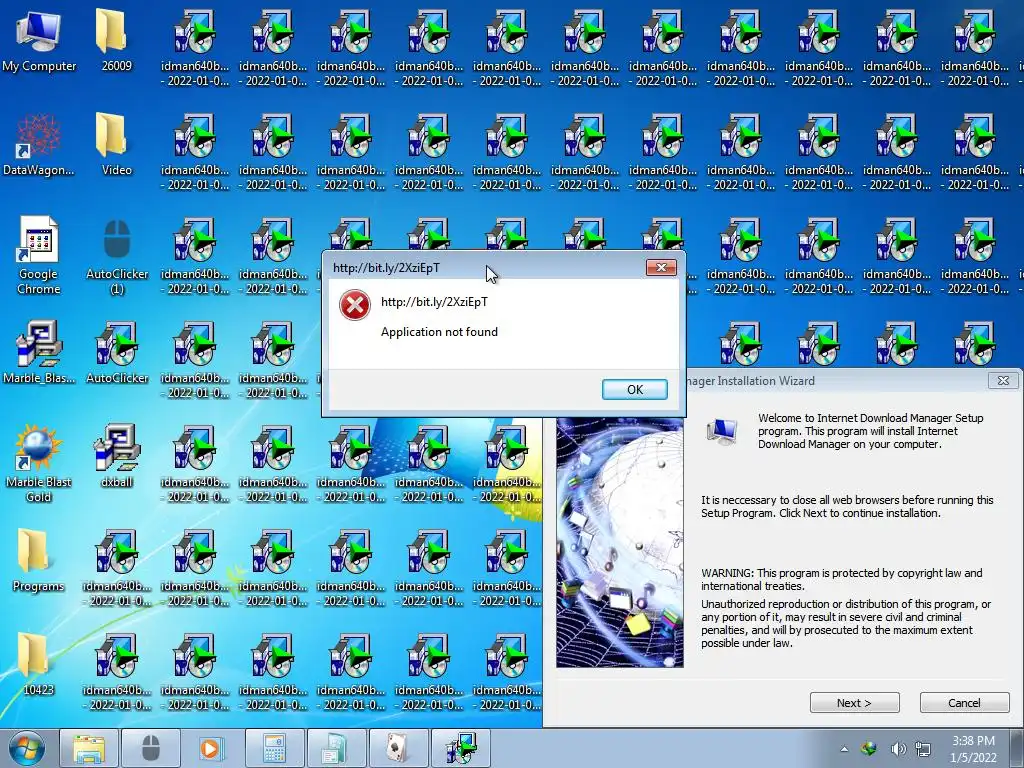Viewport: 1024px width, 768px height.
Task: Open the volume speaker tray icon
Action: coord(898,749)
